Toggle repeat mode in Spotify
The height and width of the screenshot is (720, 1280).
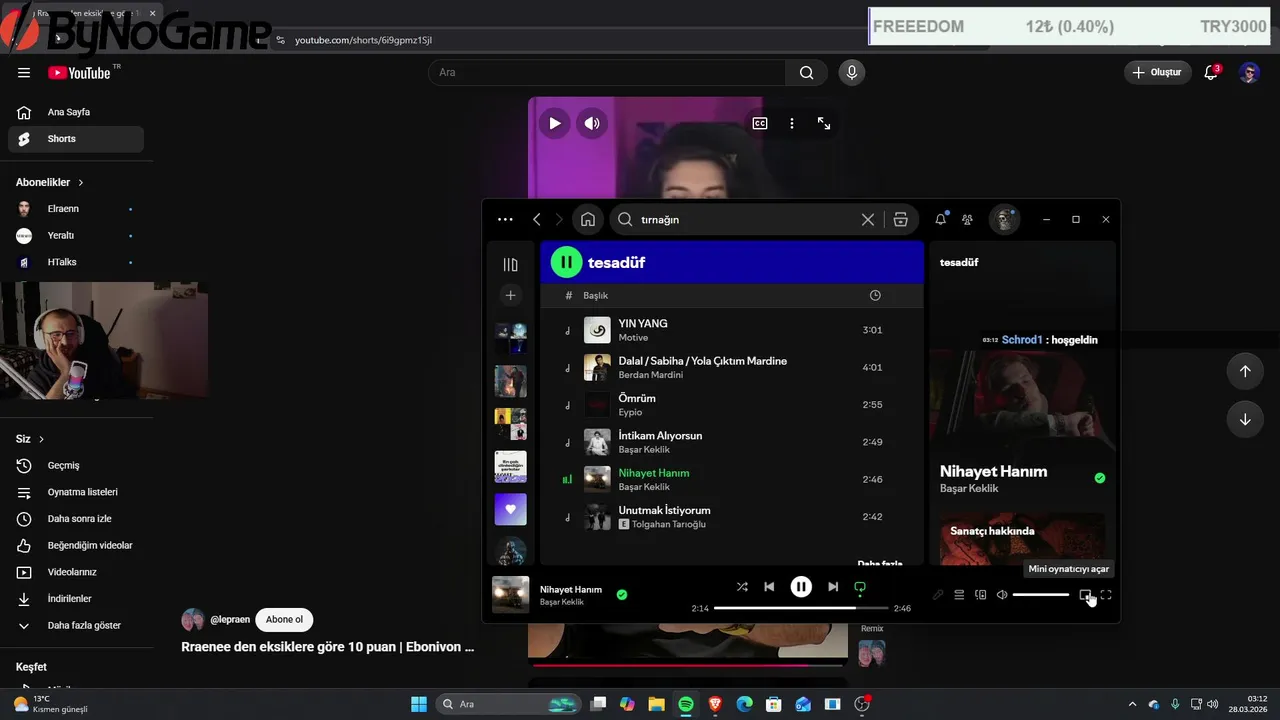pyautogui.click(x=859, y=587)
